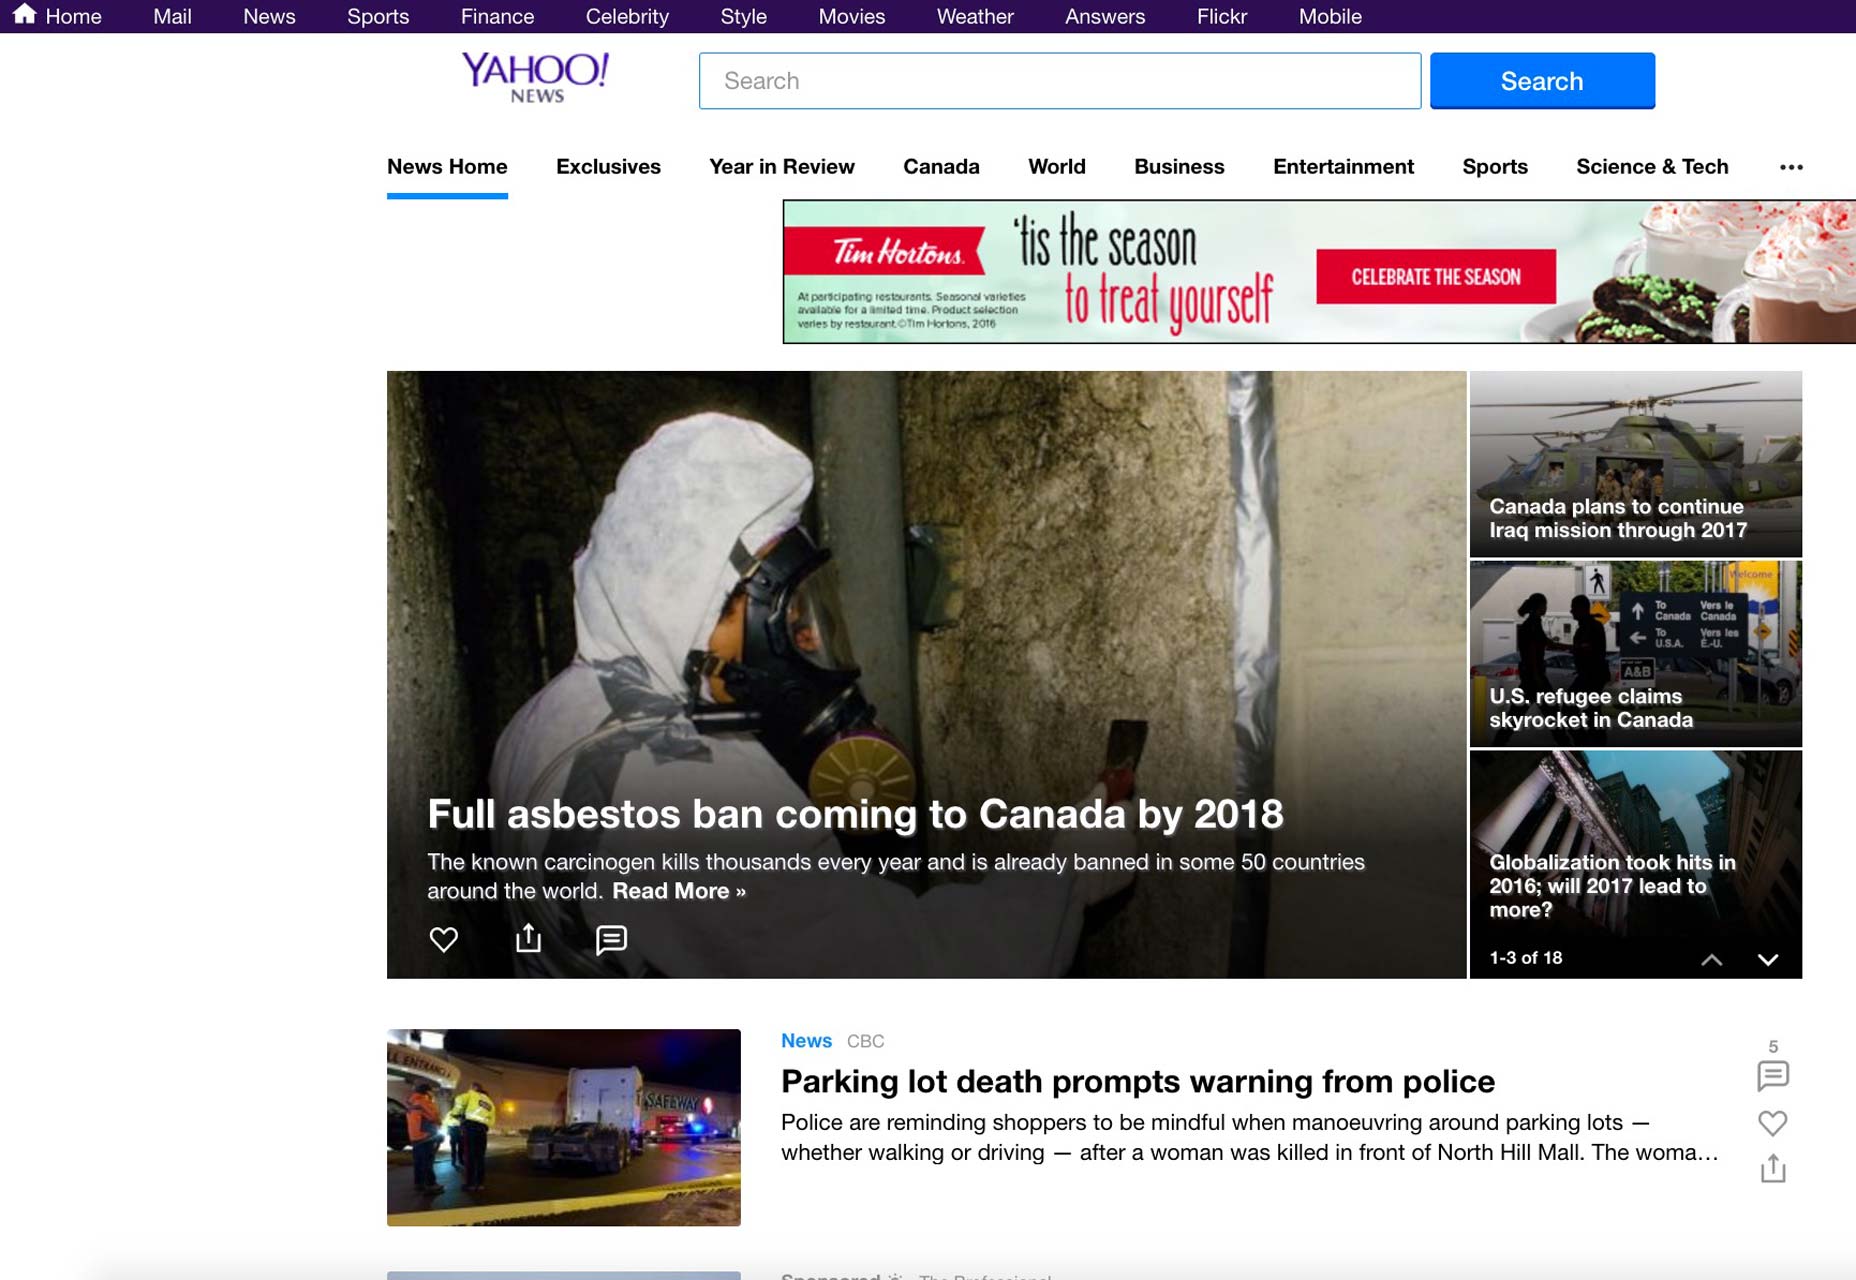This screenshot has height=1280, width=1856.
Task: Switch to the Science & Tech tab
Action: pos(1652,167)
